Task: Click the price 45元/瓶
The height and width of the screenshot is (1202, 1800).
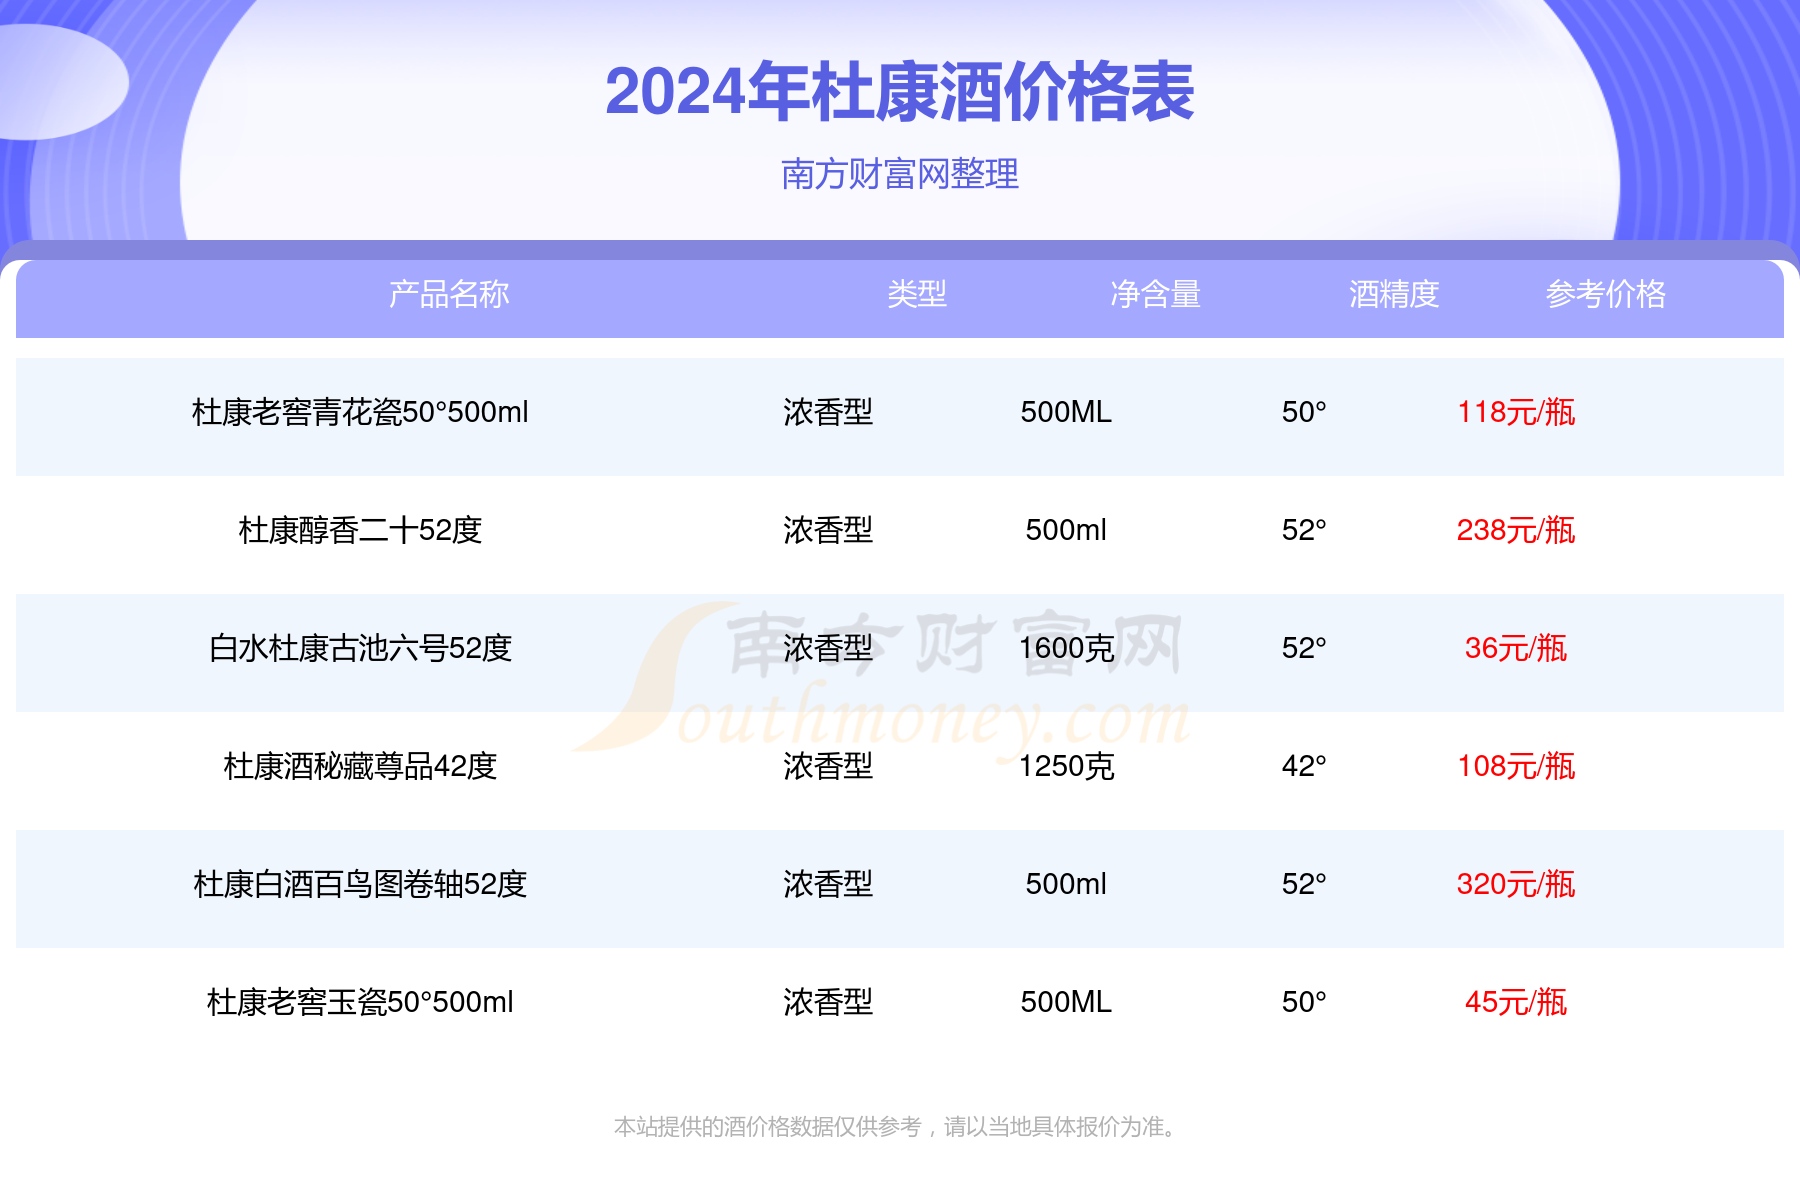Action: point(1516,1002)
